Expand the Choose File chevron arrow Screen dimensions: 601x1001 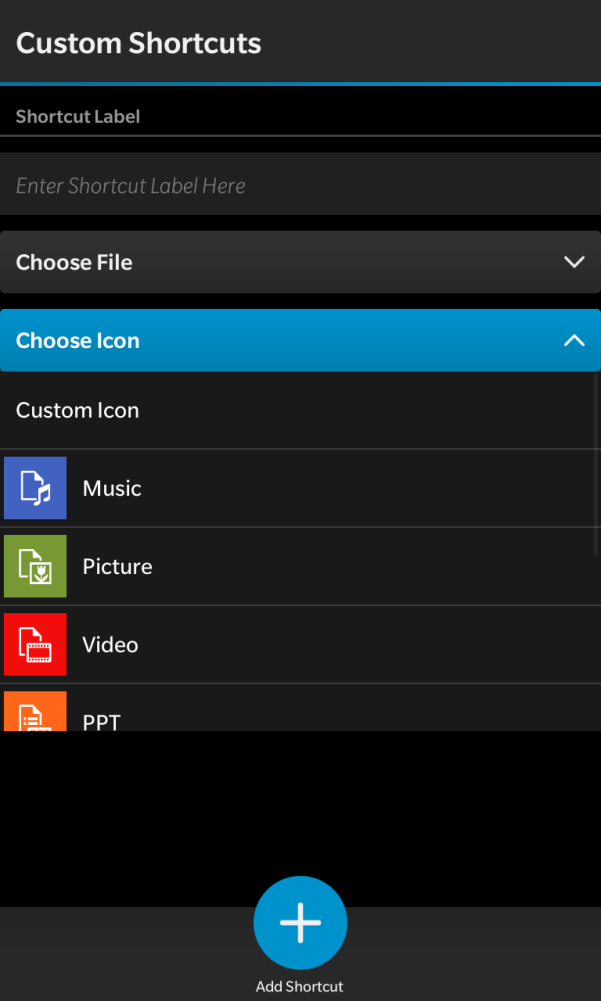(574, 262)
